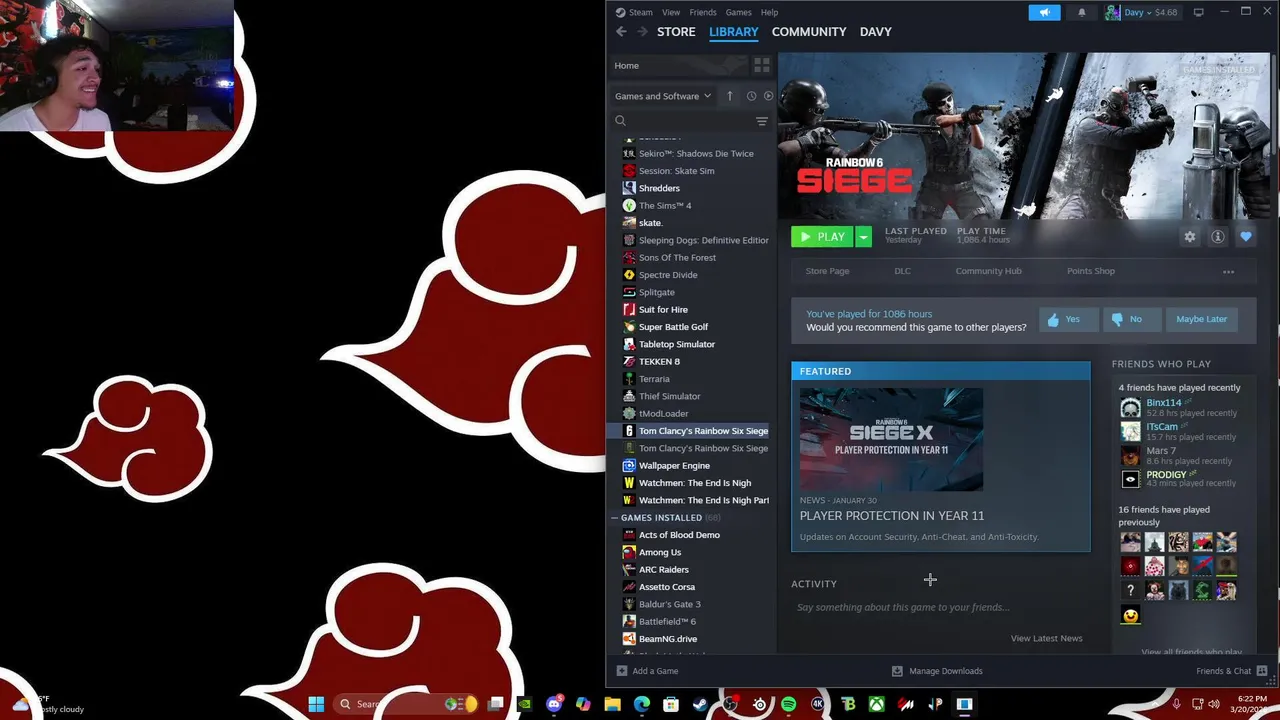Click the Steam icon in the taskbar
Image resolution: width=1280 pixels, height=720 pixels.
click(x=700, y=704)
